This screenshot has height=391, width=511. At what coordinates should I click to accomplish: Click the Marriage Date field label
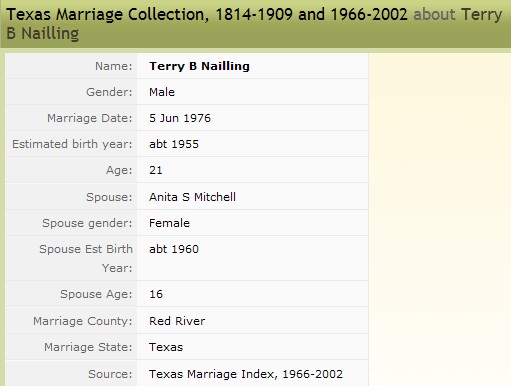[90, 118]
